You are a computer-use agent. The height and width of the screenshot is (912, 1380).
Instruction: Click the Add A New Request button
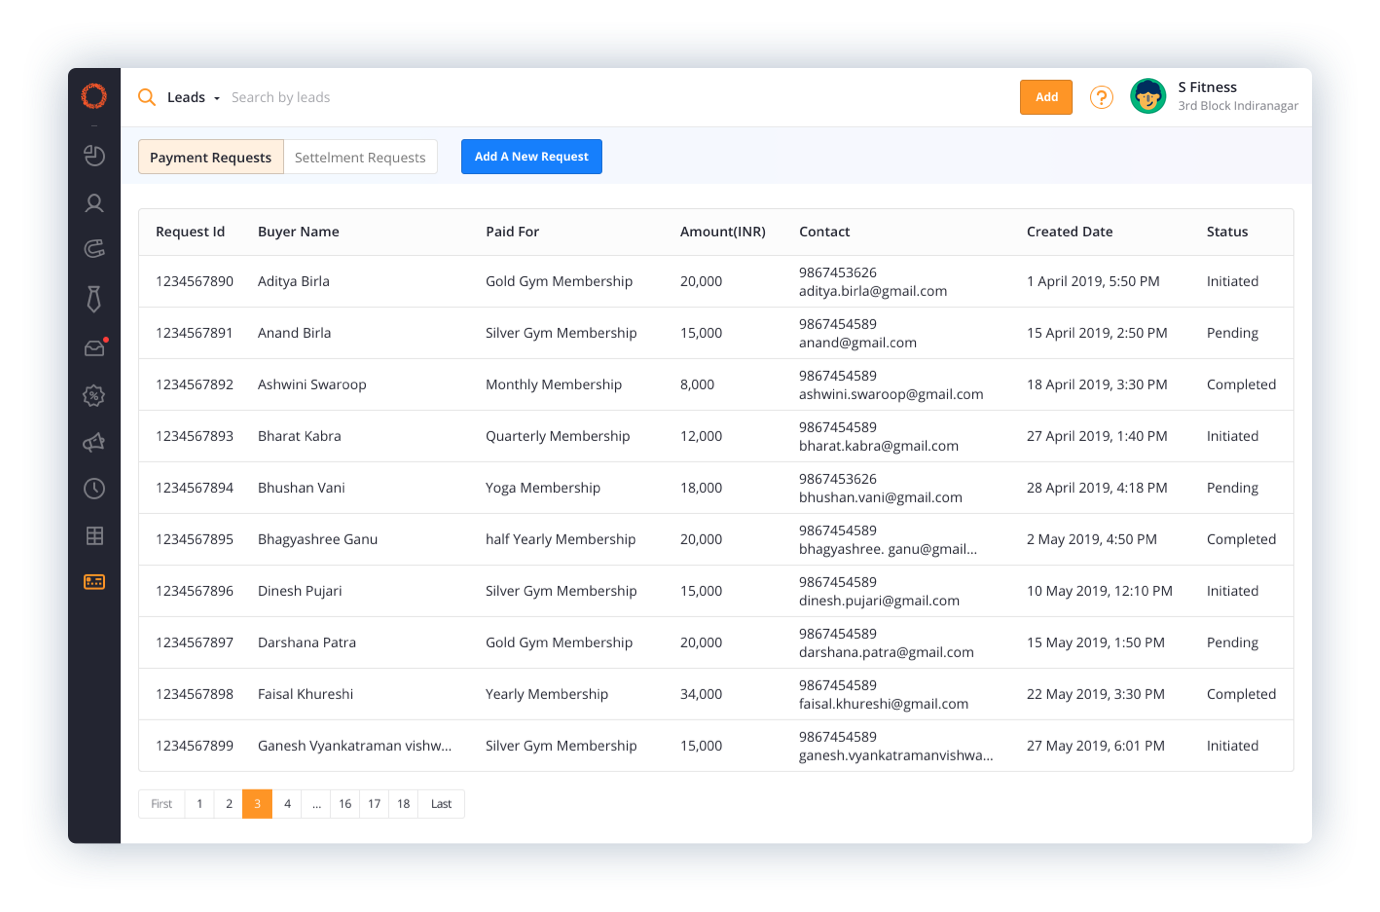coord(531,157)
